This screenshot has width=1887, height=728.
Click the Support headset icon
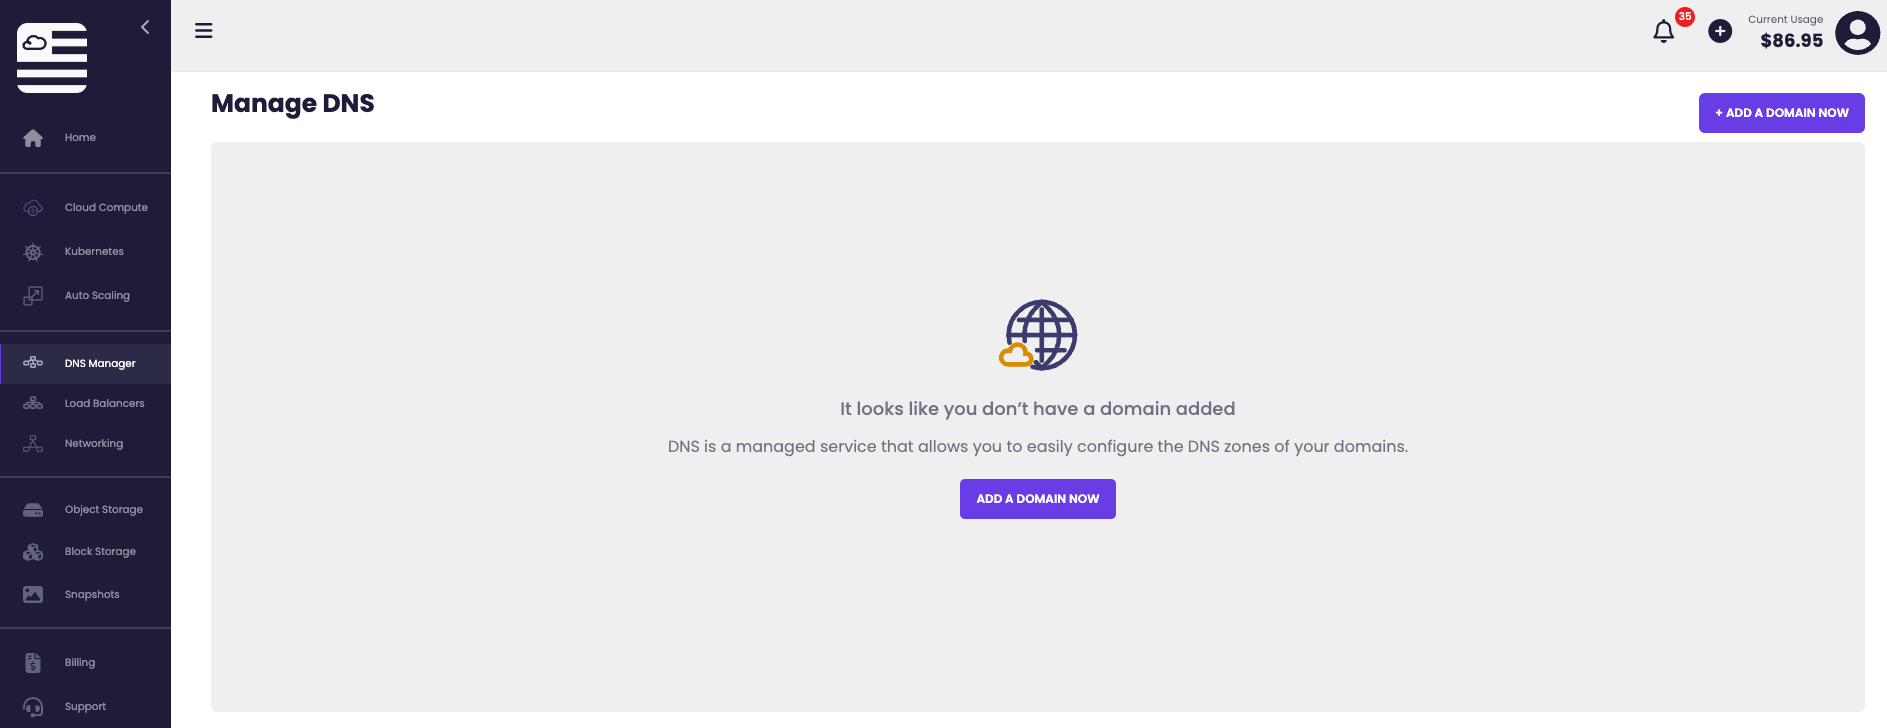click(x=33, y=707)
